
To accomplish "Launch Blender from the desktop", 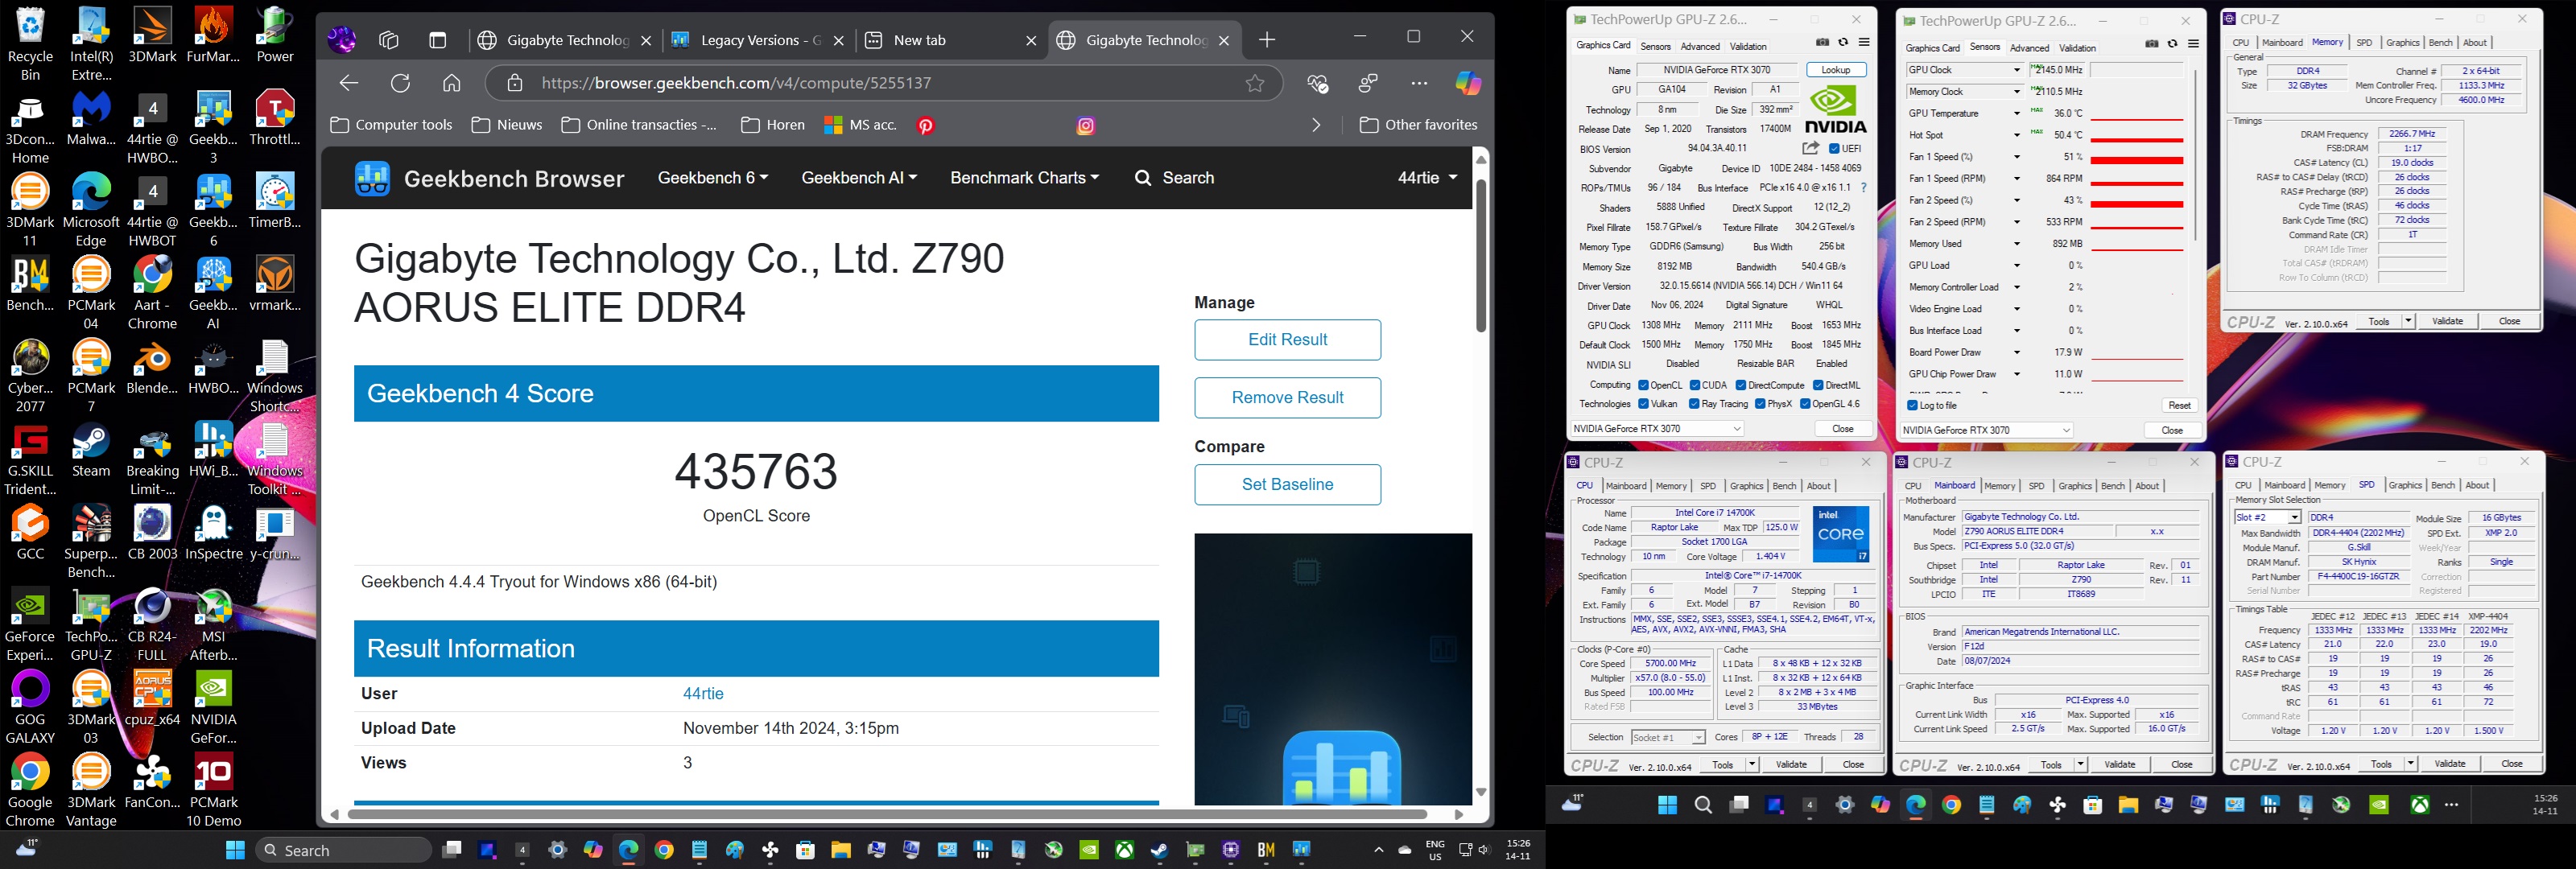I will (x=152, y=367).
